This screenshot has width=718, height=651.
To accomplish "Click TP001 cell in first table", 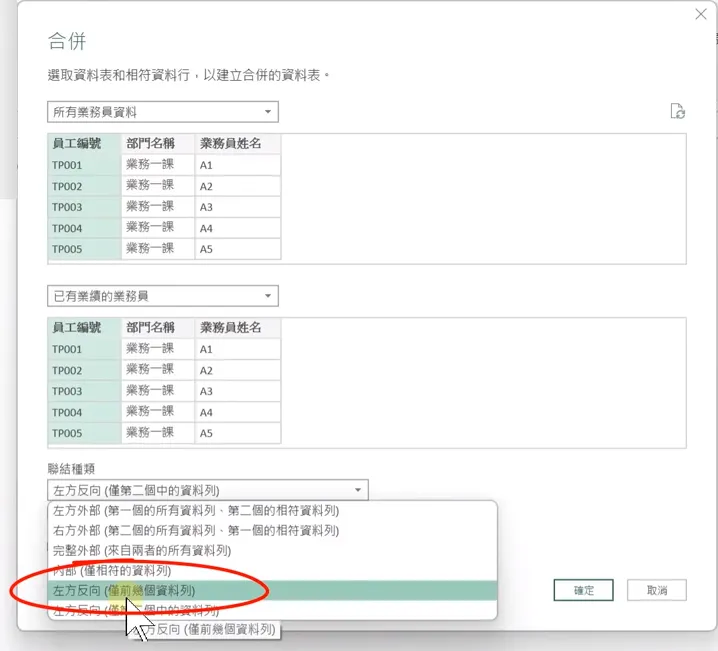I will pos(84,165).
